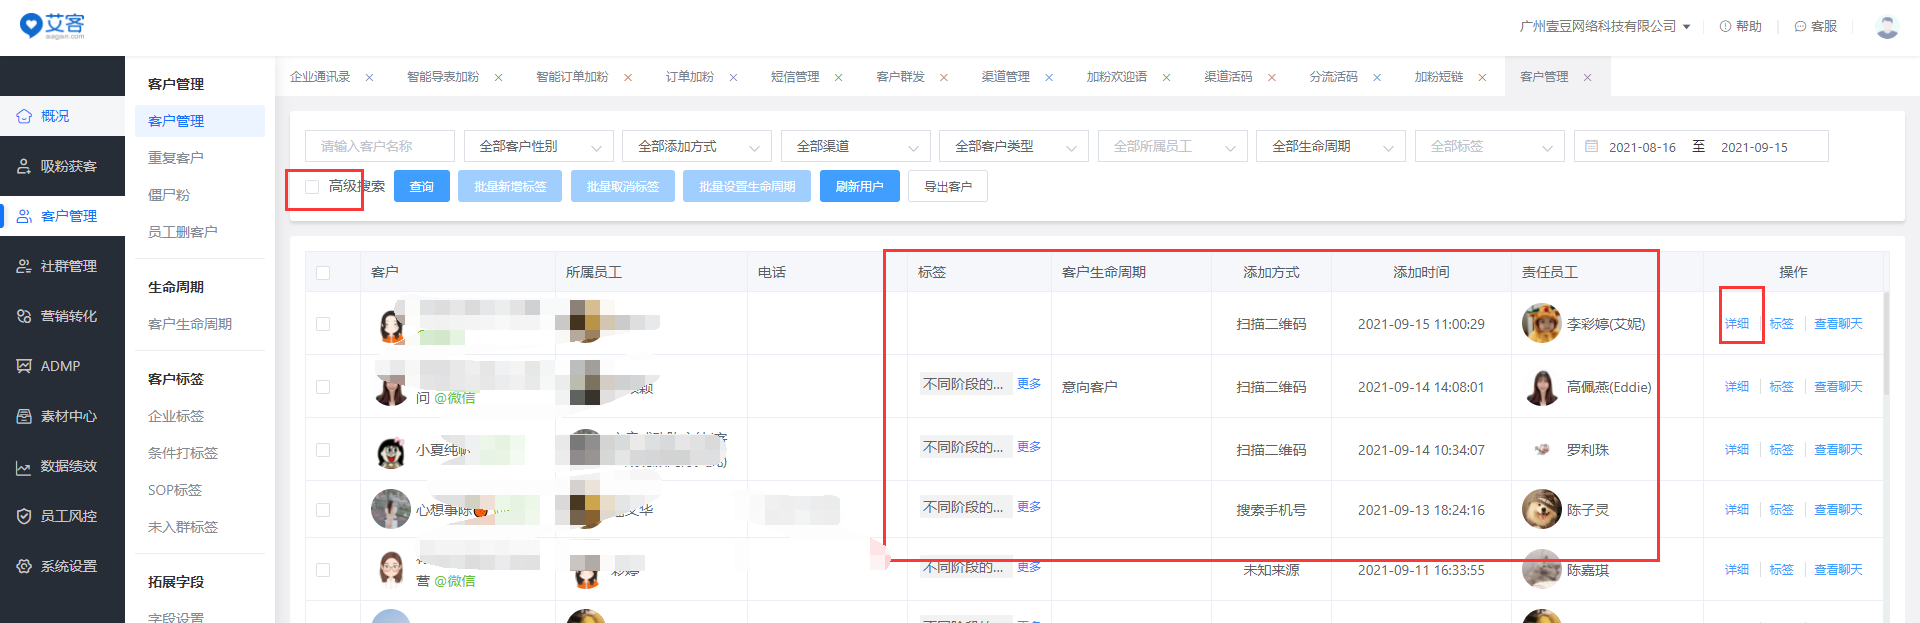Expand the 全部客户性别 dropdown

click(x=538, y=146)
